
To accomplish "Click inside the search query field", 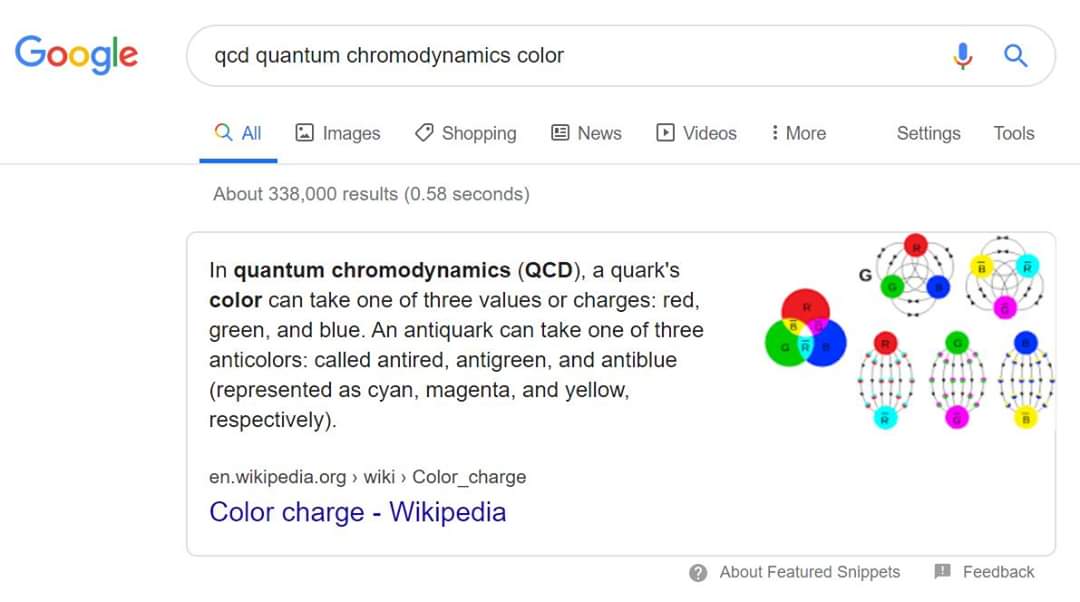I will point(560,56).
